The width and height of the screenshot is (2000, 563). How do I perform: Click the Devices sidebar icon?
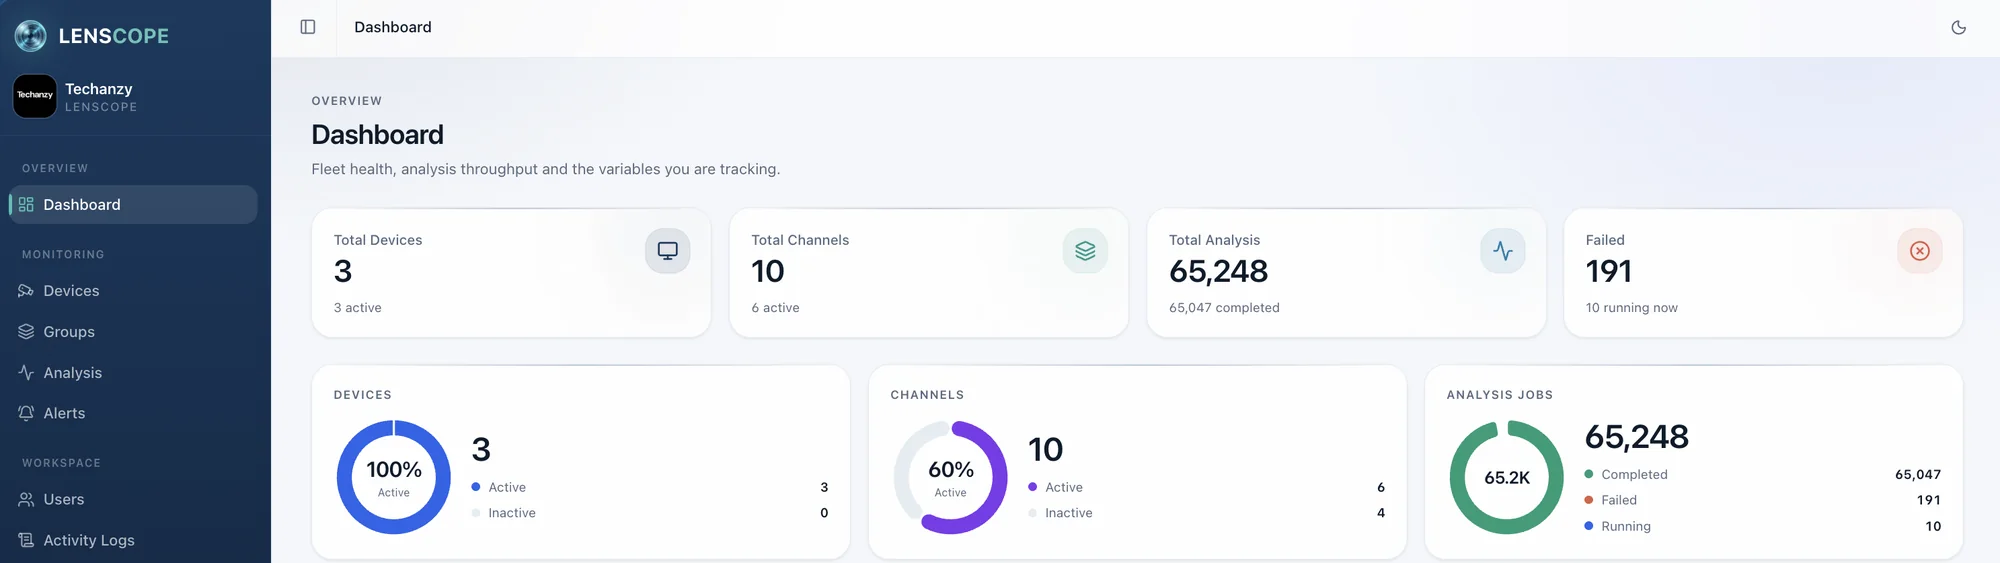click(x=26, y=291)
